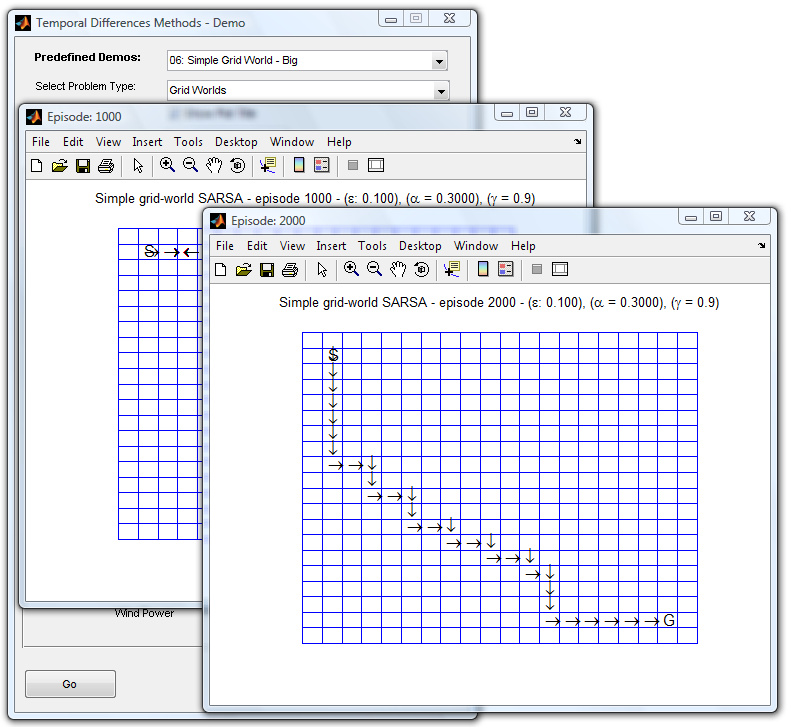
Task: Click the Go button in Demo window
Action: pos(70,684)
